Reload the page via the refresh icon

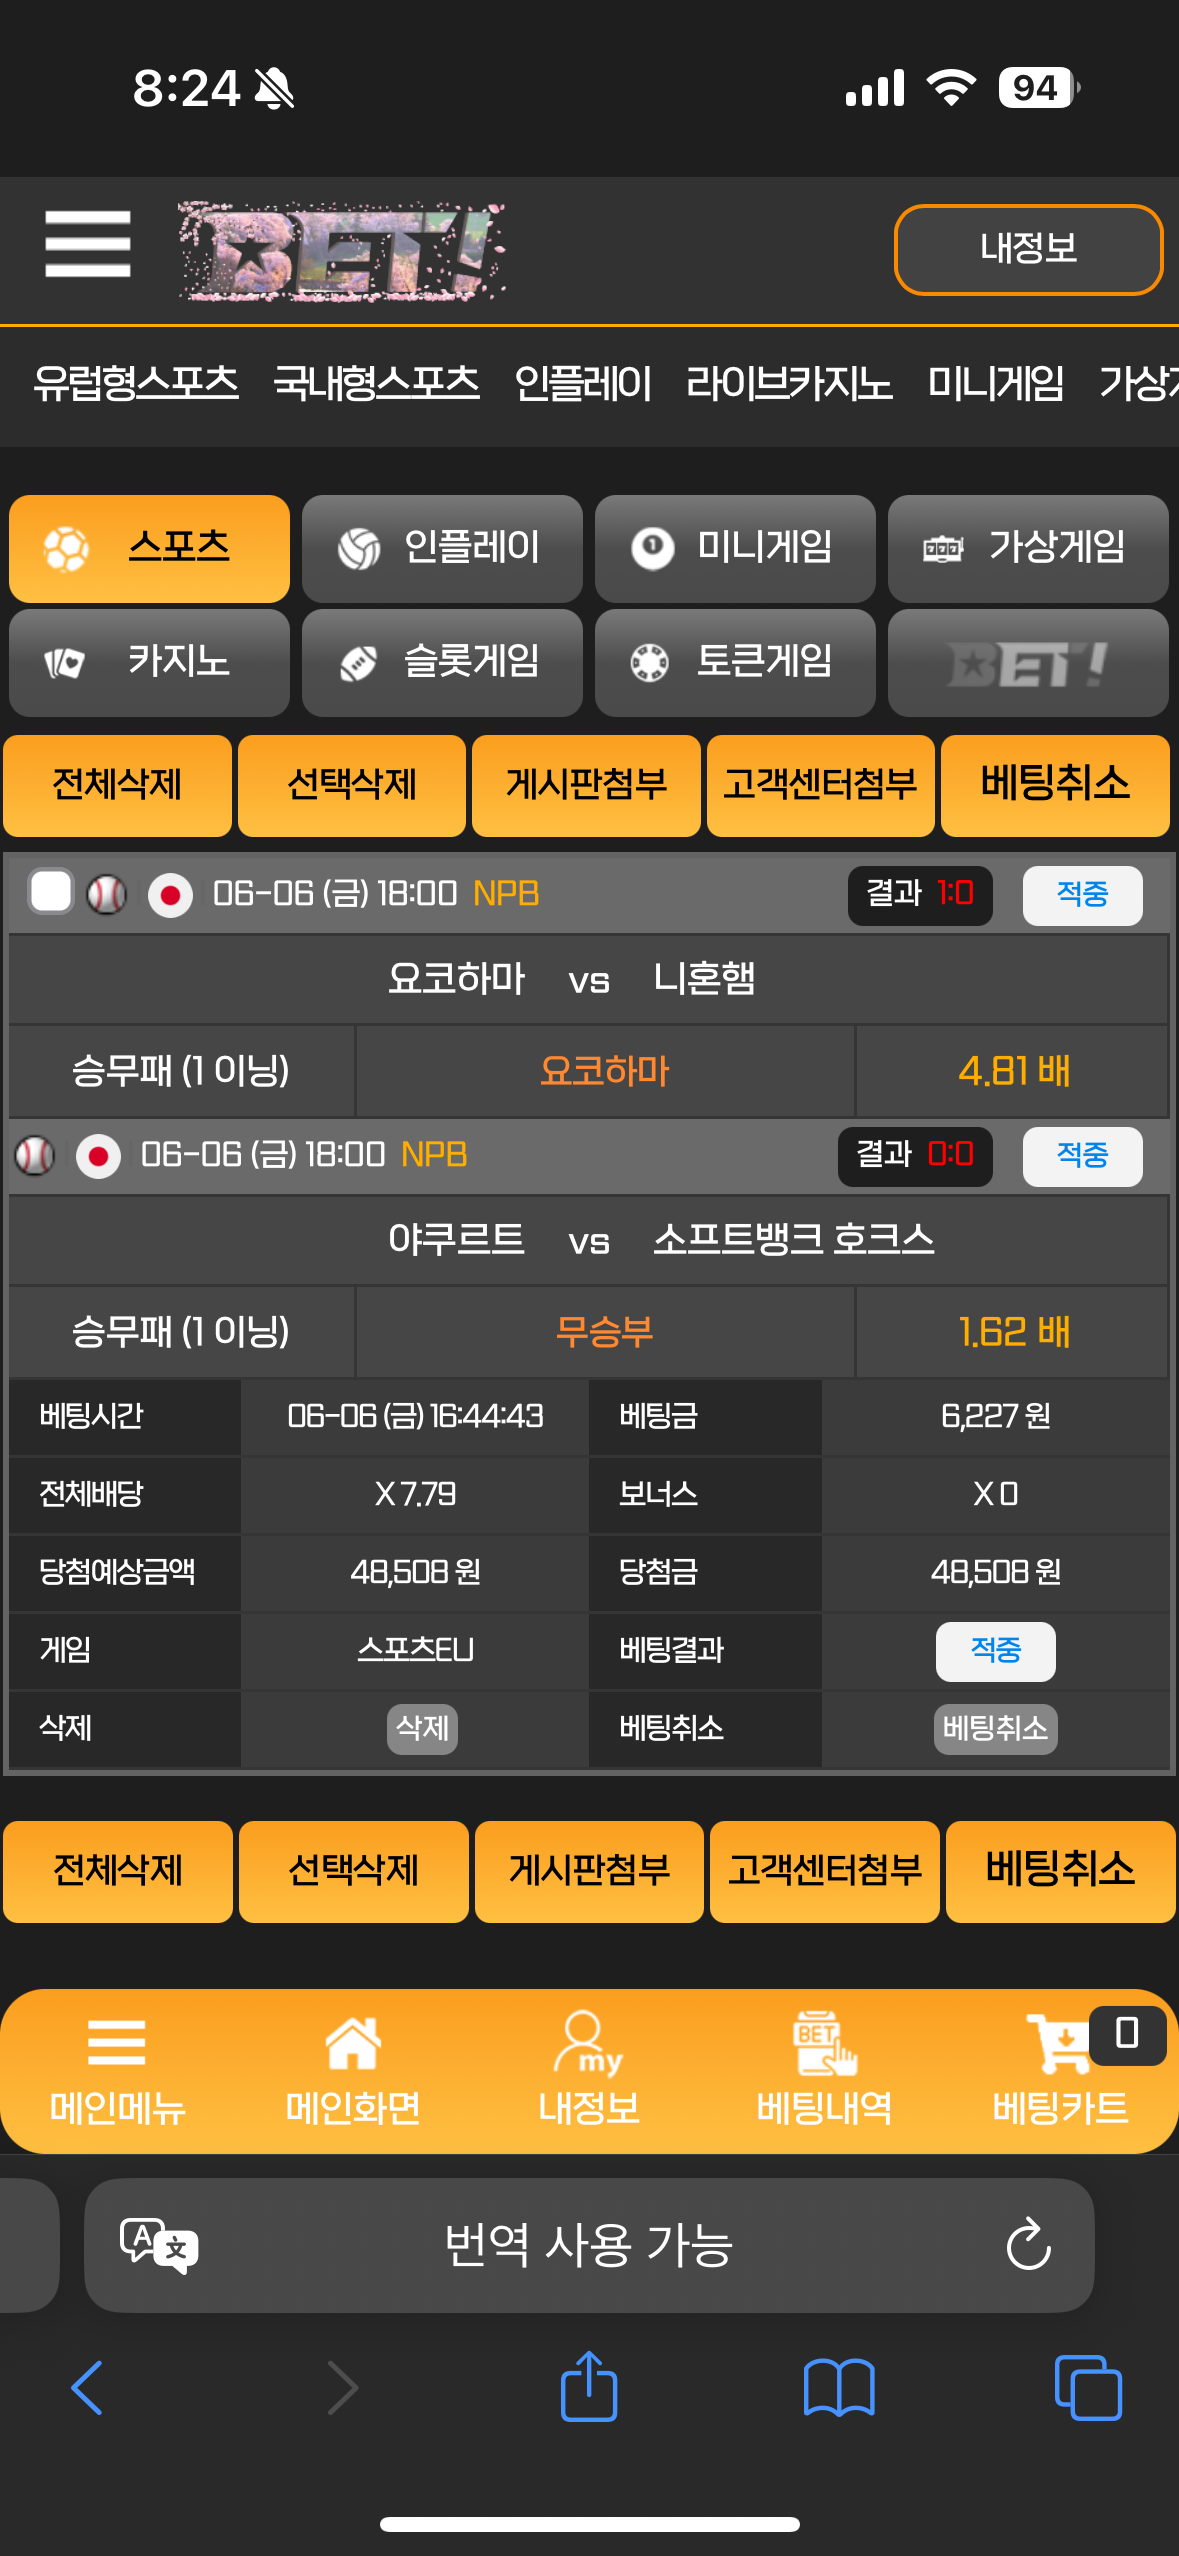pos(1028,2245)
